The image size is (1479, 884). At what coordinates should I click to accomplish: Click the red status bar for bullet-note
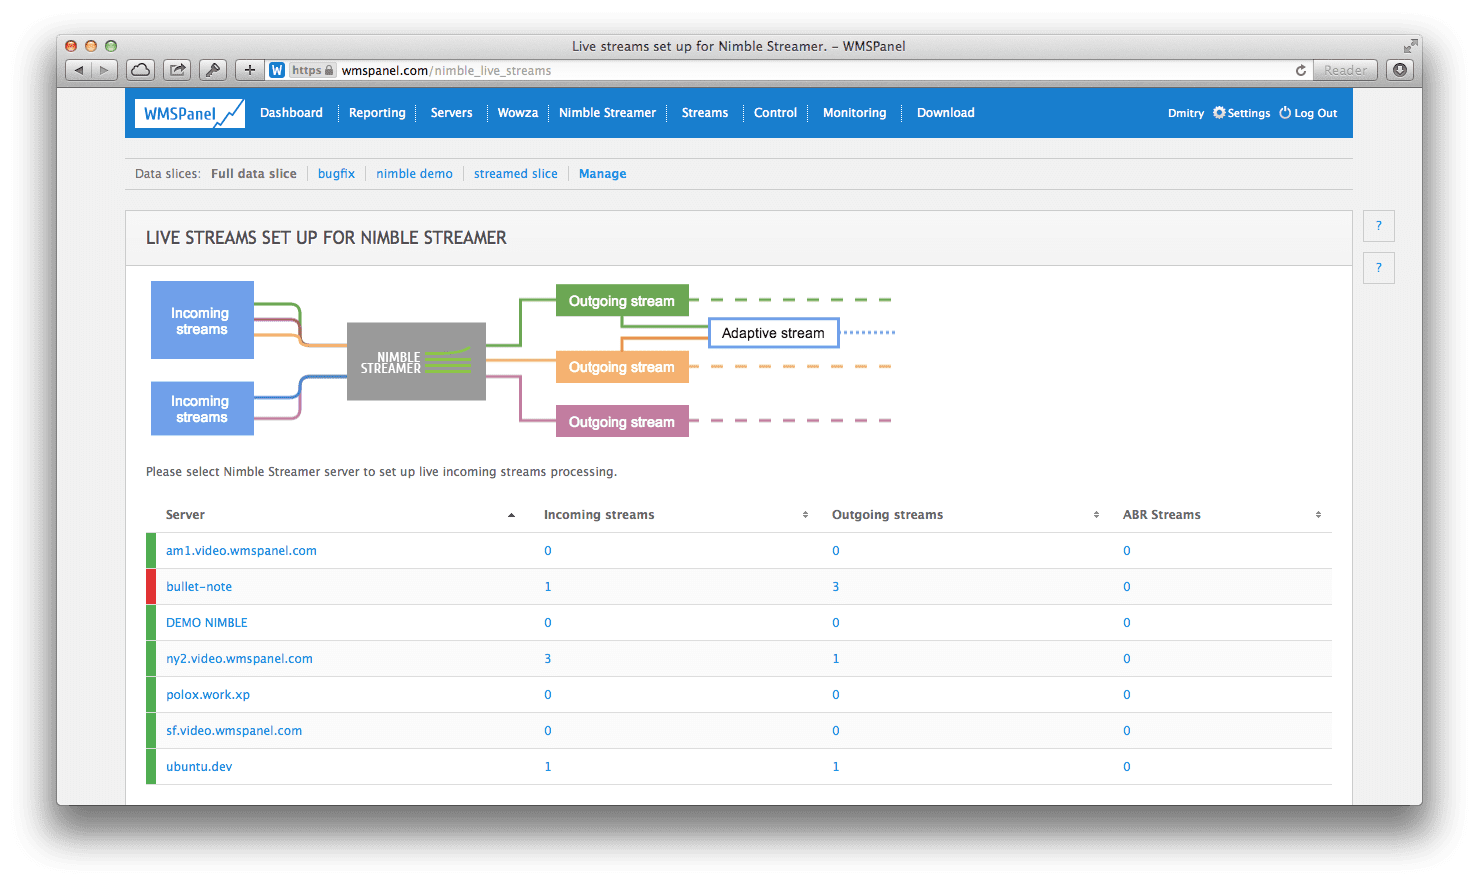[x=151, y=587]
